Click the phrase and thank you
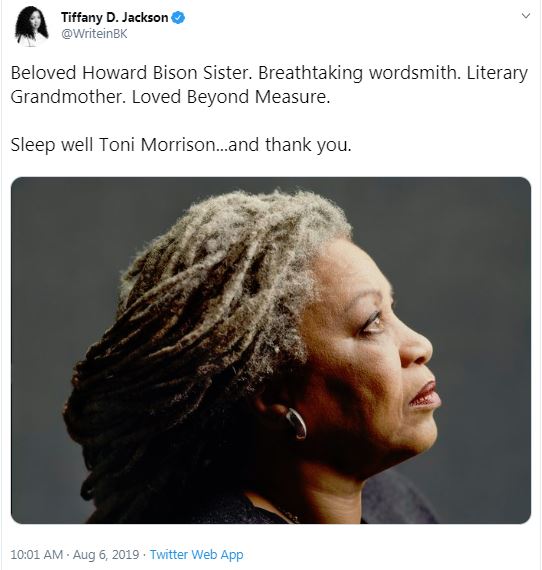542x570 pixels. tap(290, 145)
